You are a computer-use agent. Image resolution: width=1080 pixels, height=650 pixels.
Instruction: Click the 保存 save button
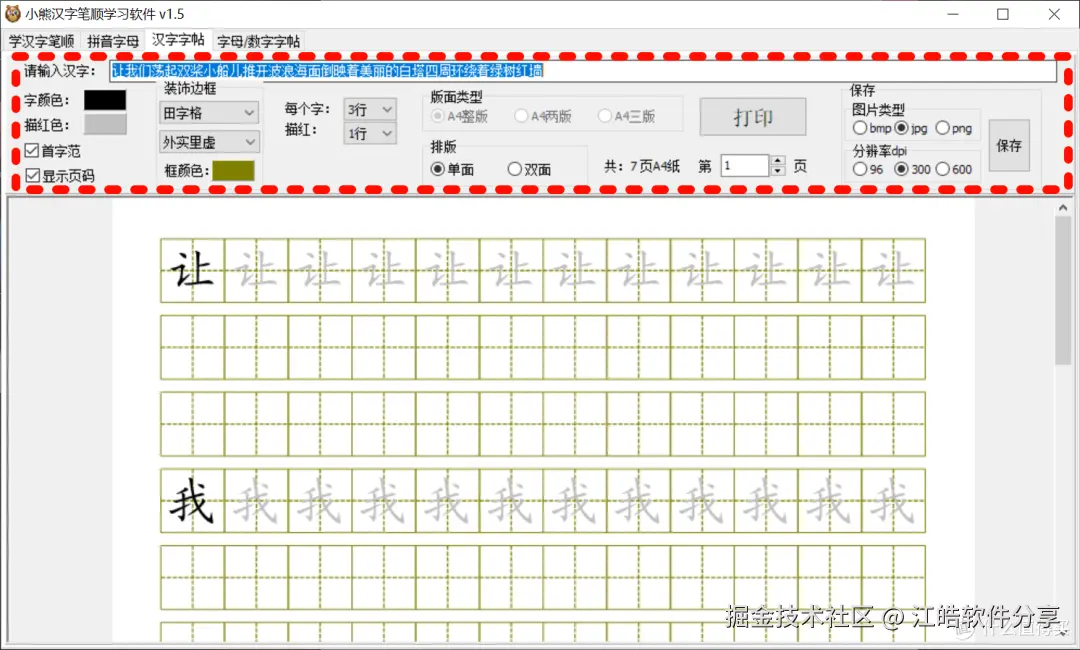pos(1009,146)
